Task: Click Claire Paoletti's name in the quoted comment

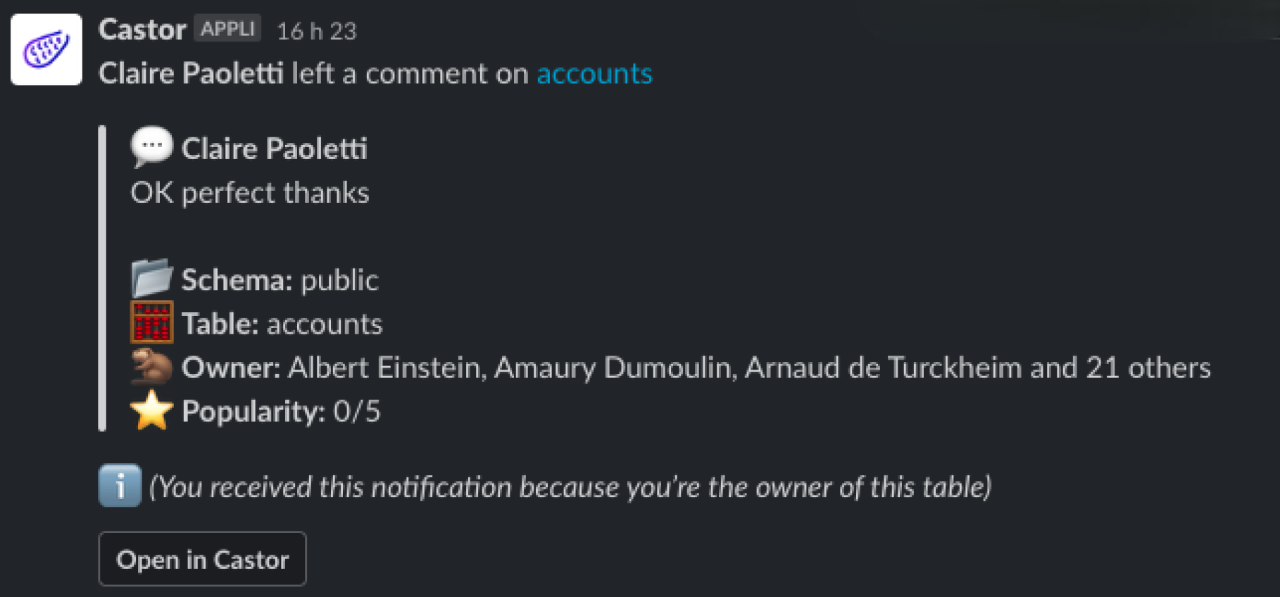Action: pos(274,149)
